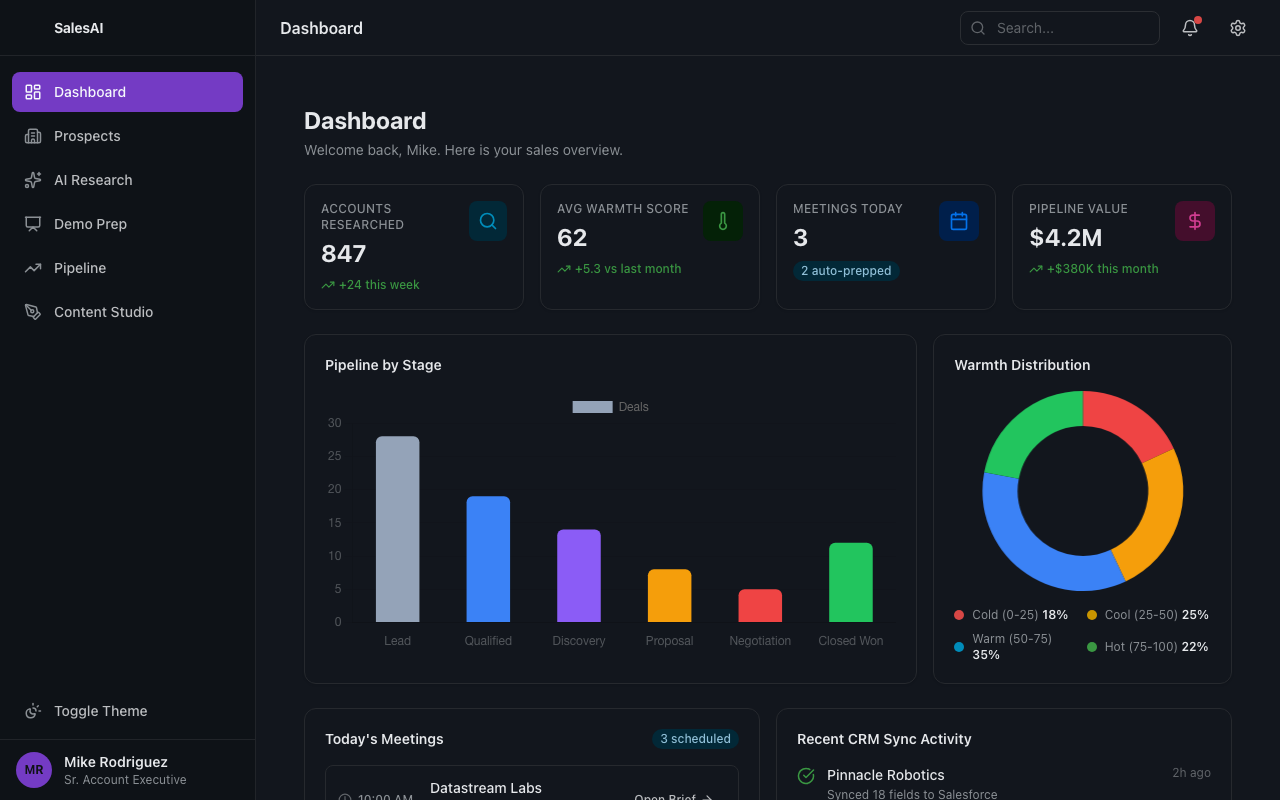Viewport: 1280px width, 800px height.
Task: Open the calendar icon on Meetings Today card
Action: pyautogui.click(x=959, y=221)
